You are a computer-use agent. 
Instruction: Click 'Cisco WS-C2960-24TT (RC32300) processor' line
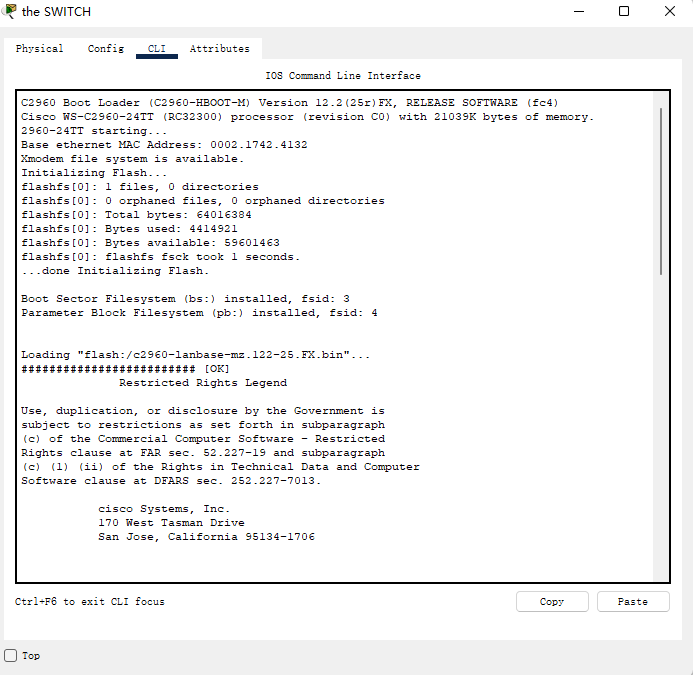(308, 117)
